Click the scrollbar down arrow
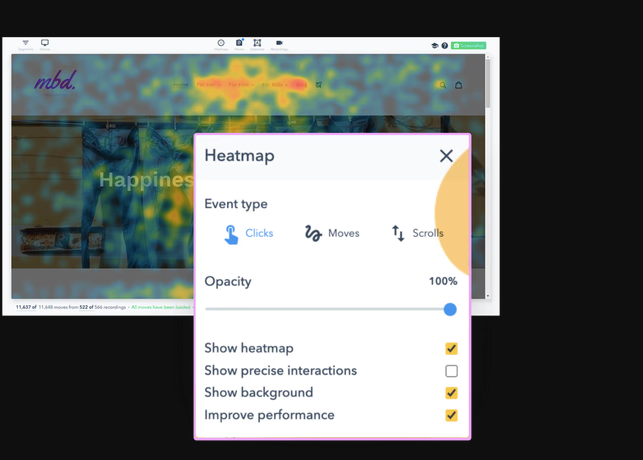 488,296
